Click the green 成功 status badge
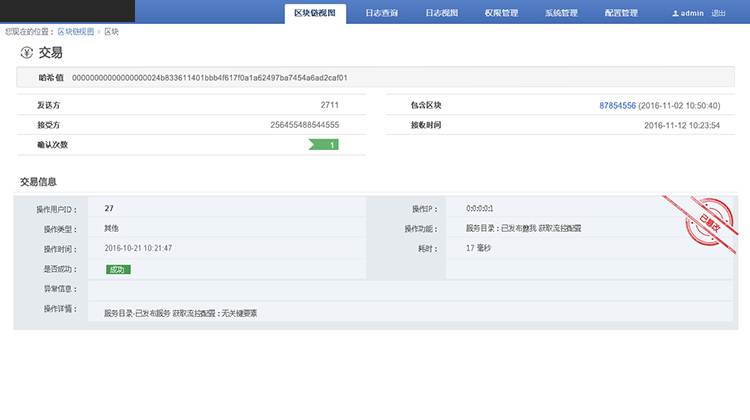Image resolution: width=750 pixels, height=420 pixels. click(118, 270)
